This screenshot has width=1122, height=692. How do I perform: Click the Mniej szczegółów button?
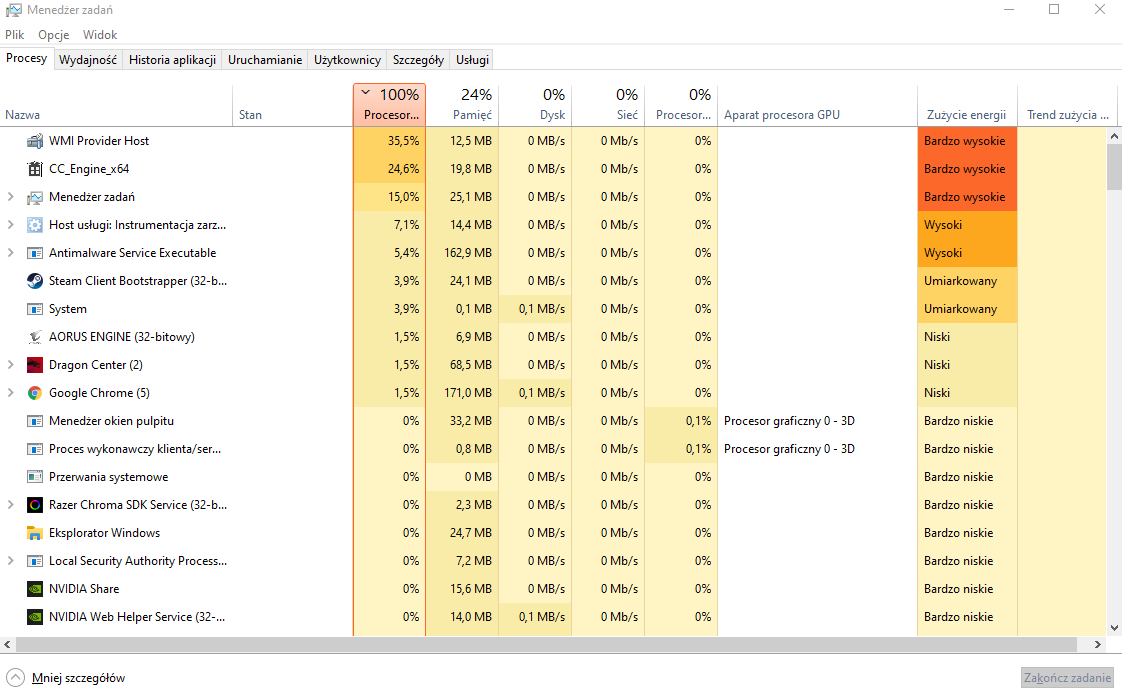[66, 677]
